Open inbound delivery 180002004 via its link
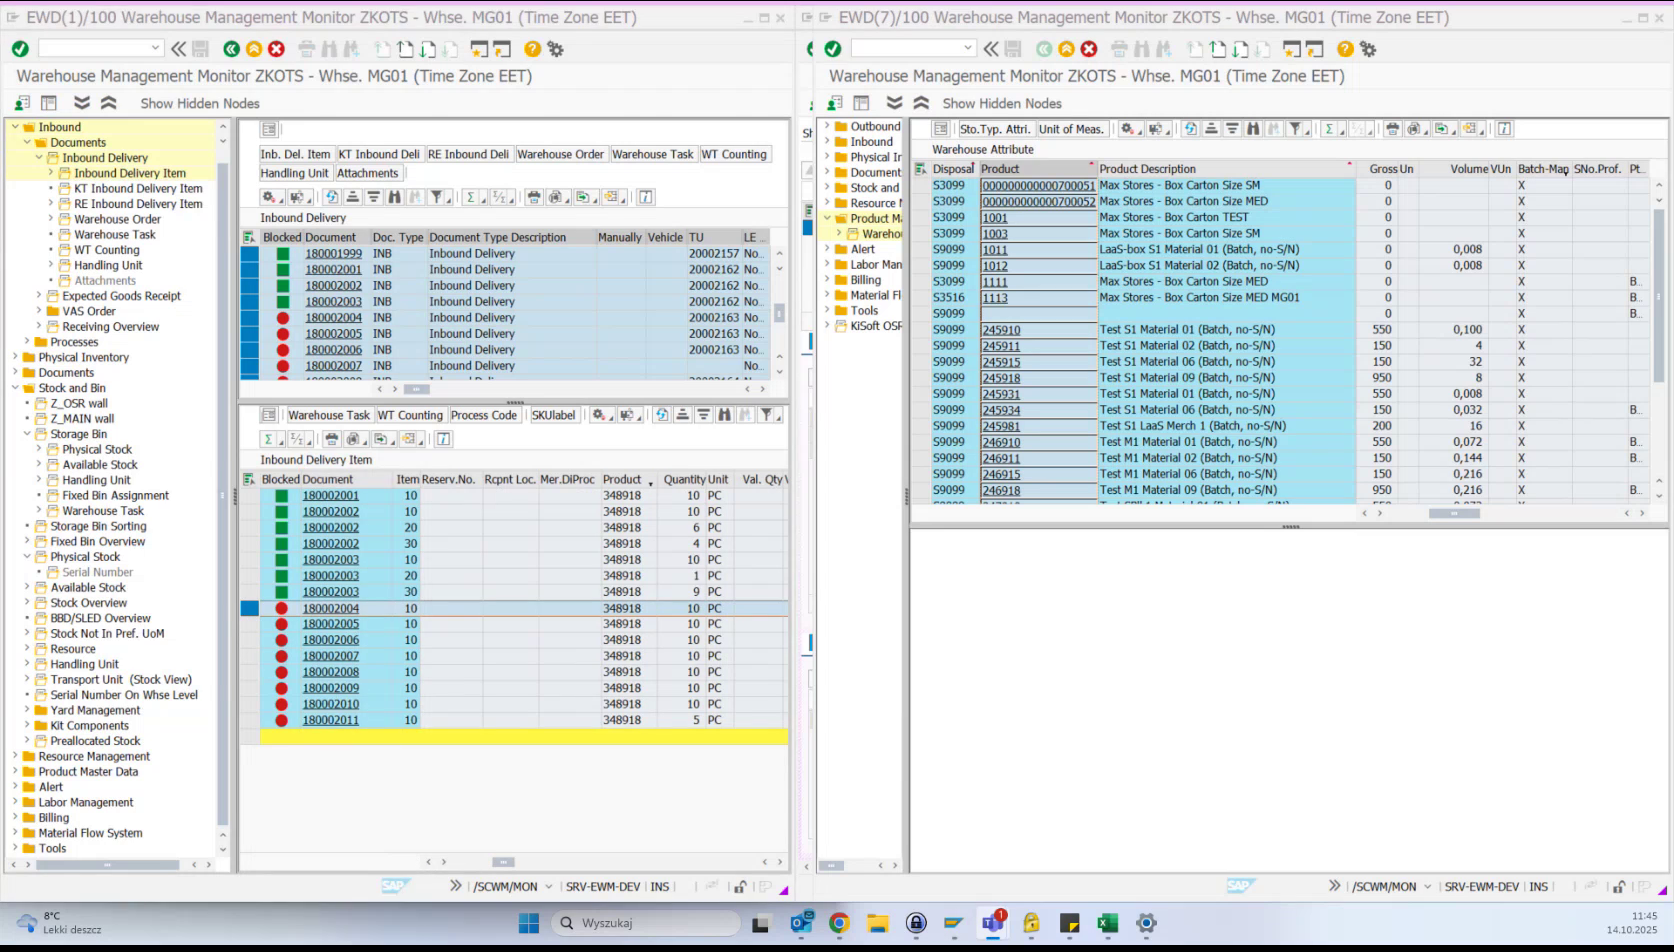Screen dimensions: 1674x952 tap(333, 317)
